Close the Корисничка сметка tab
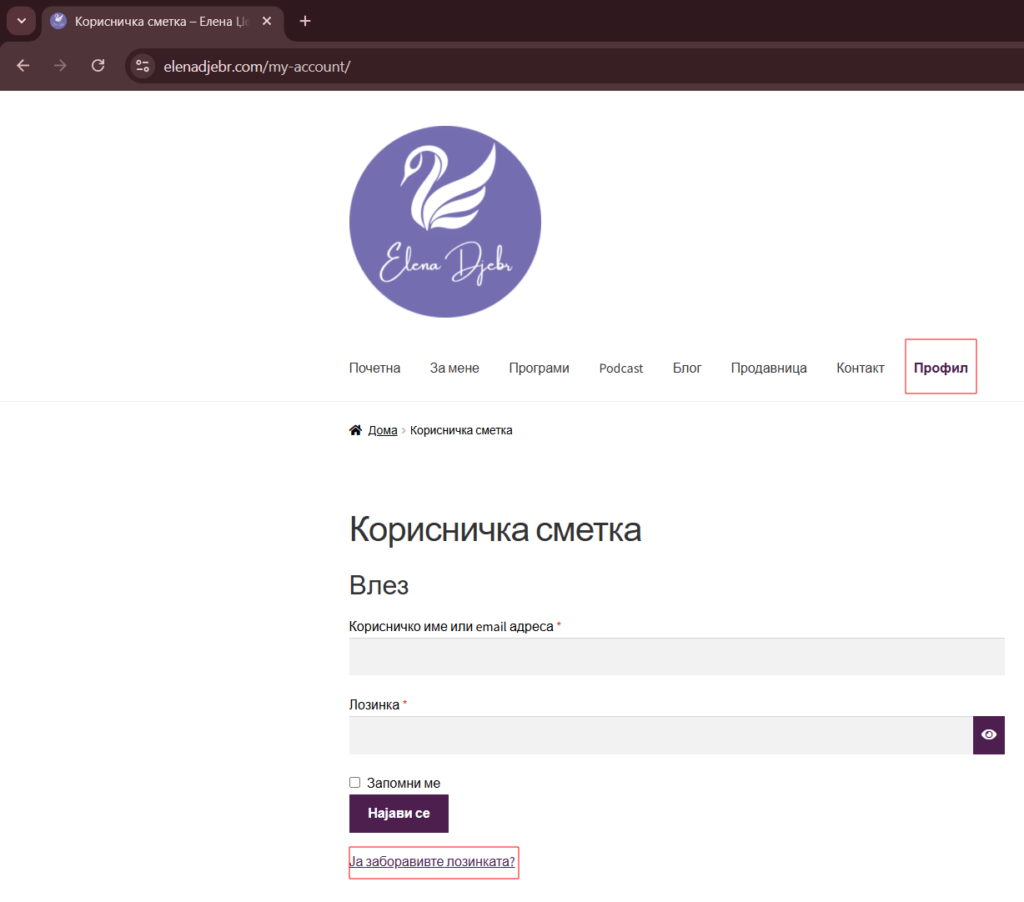Viewport: 1024px width, 902px height. tap(267, 21)
